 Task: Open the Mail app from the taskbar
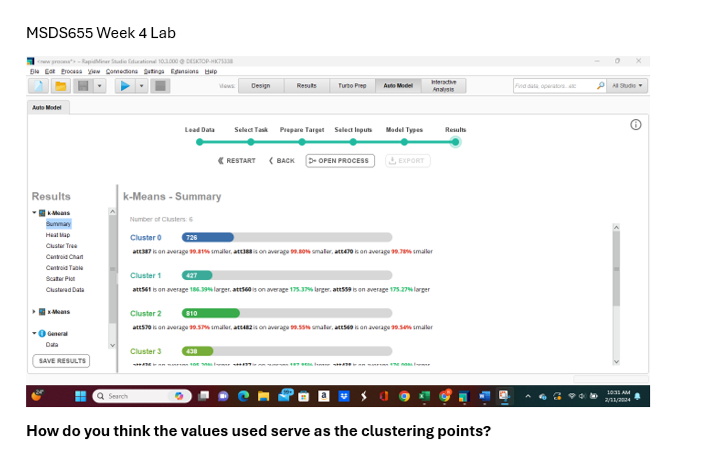(x=284, y=395)
